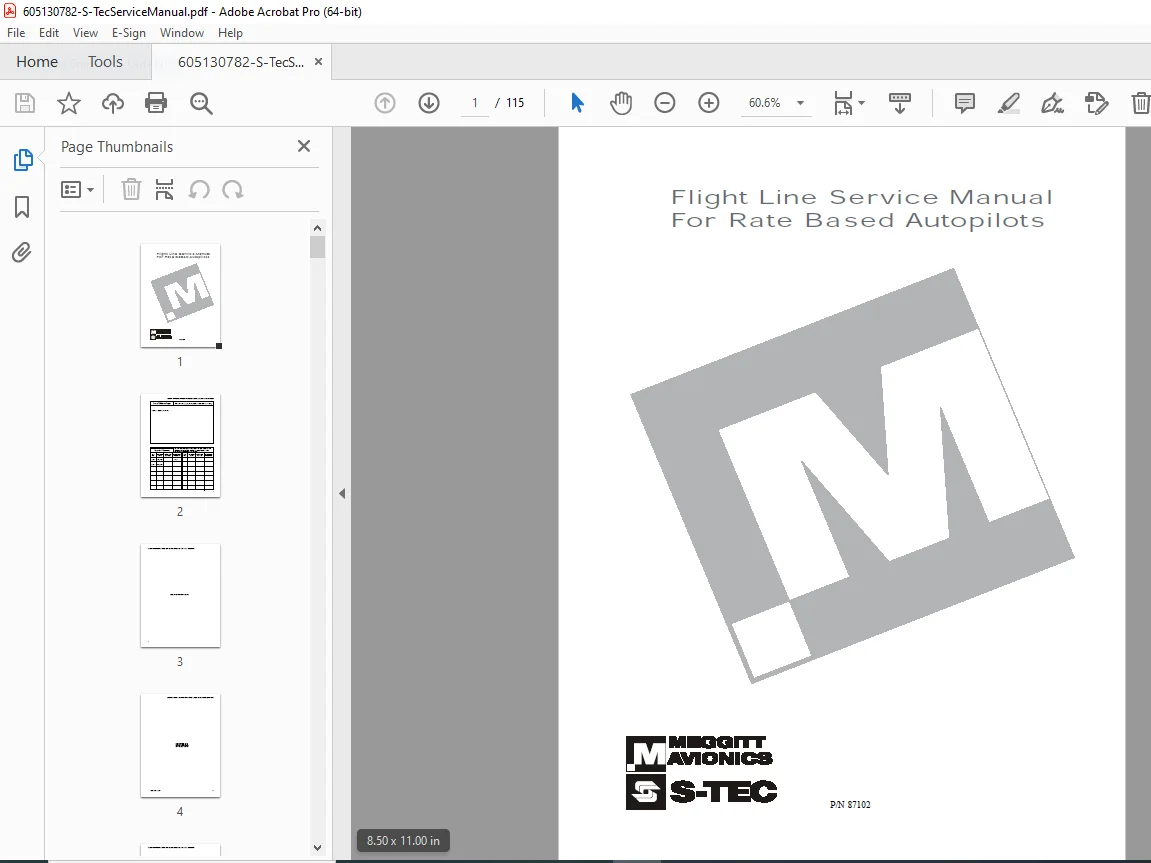Select the 605130782-S-TecS... document tab
The image size is (1151, 863).
(x=241, y=62)
